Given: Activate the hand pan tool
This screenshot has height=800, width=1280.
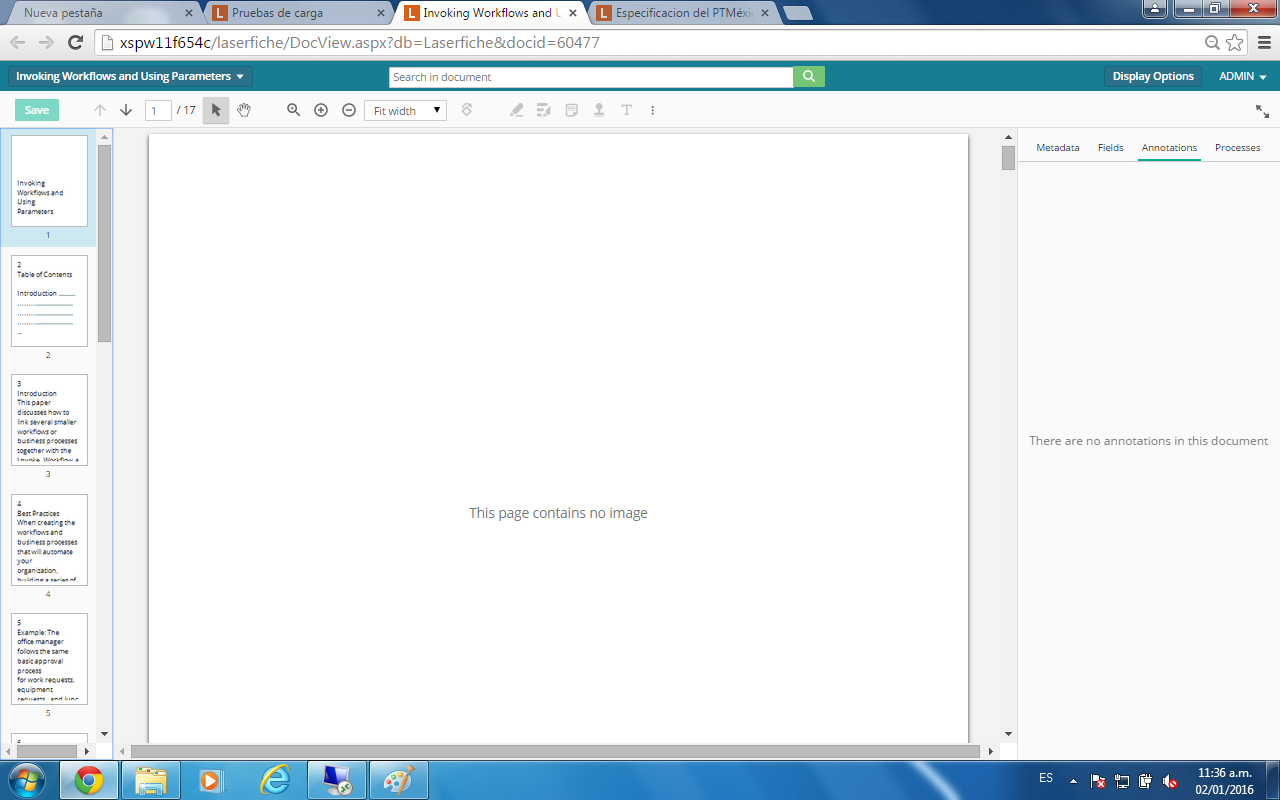Looking at the screenshot, I should click(x=244, y=110).
